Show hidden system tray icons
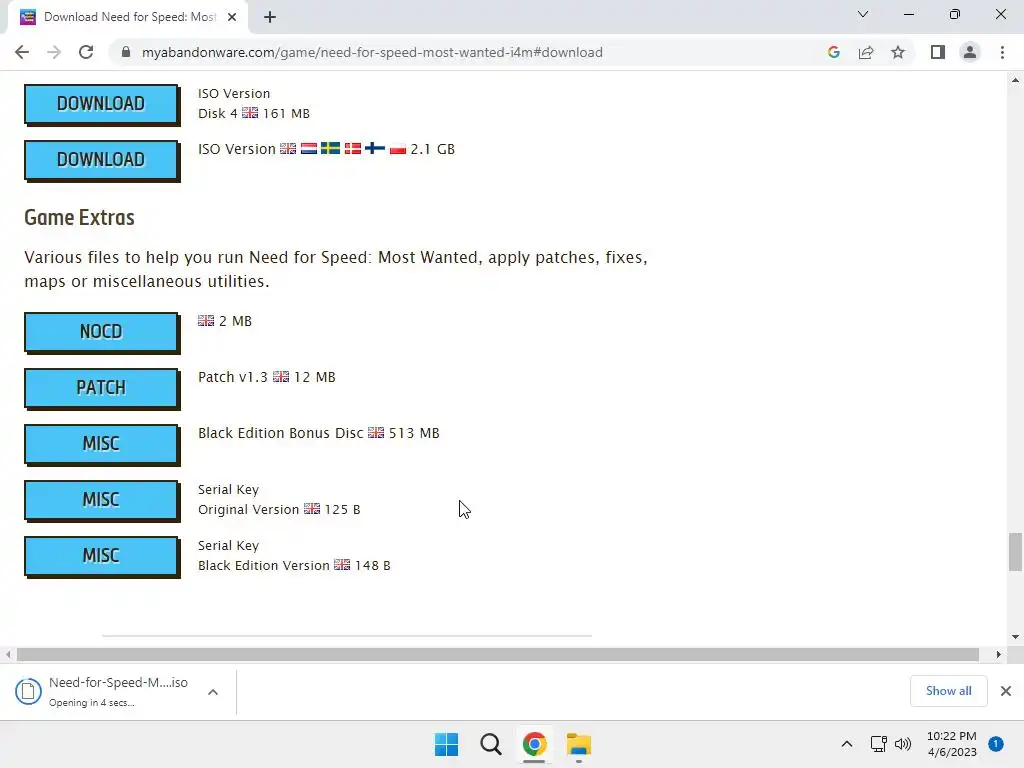1024x768 pixels. pyautogui.click(x=846, y=744)
